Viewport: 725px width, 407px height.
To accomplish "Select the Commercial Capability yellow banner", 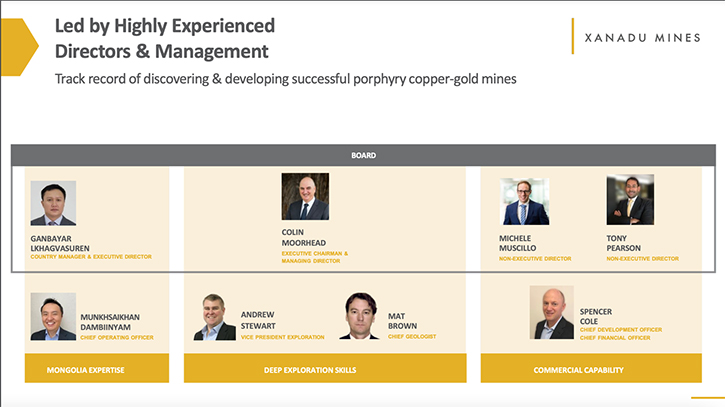I will [x=591, y=368].
